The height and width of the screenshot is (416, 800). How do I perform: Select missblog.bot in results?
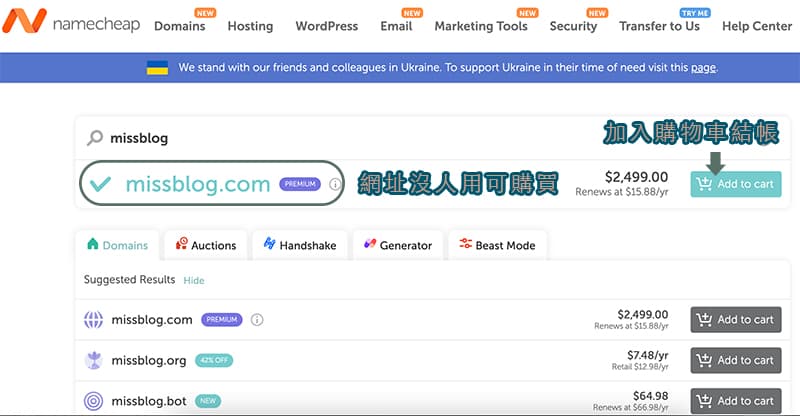pos(149,401)
